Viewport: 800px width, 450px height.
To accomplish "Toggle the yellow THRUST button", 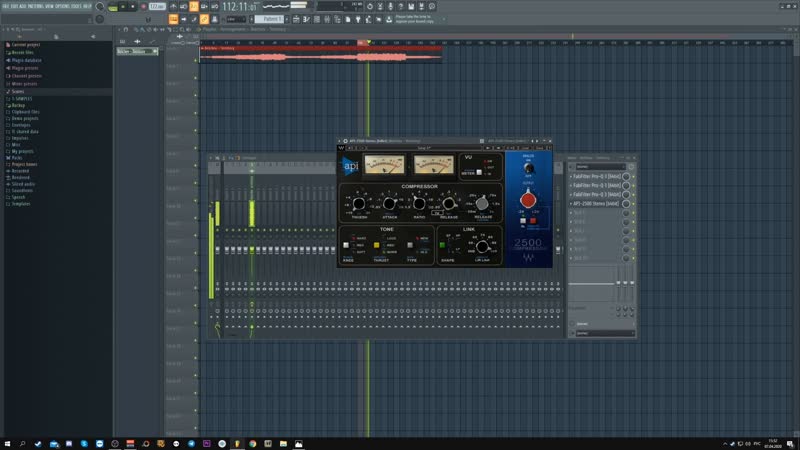I will pyautogui.click(x=377, y=245).
